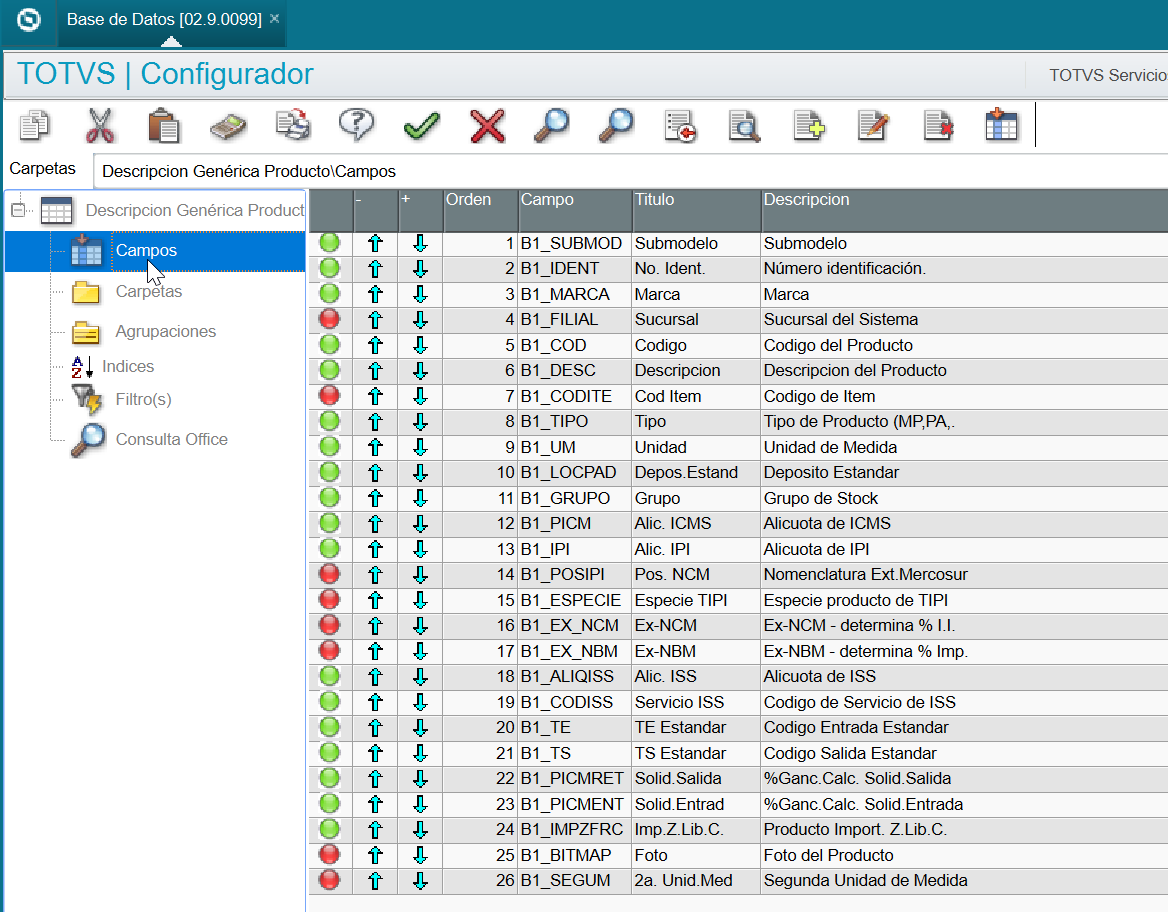Sort by the Orden column header
Viewport: 1168px width, 912px height.
point(480,210)
